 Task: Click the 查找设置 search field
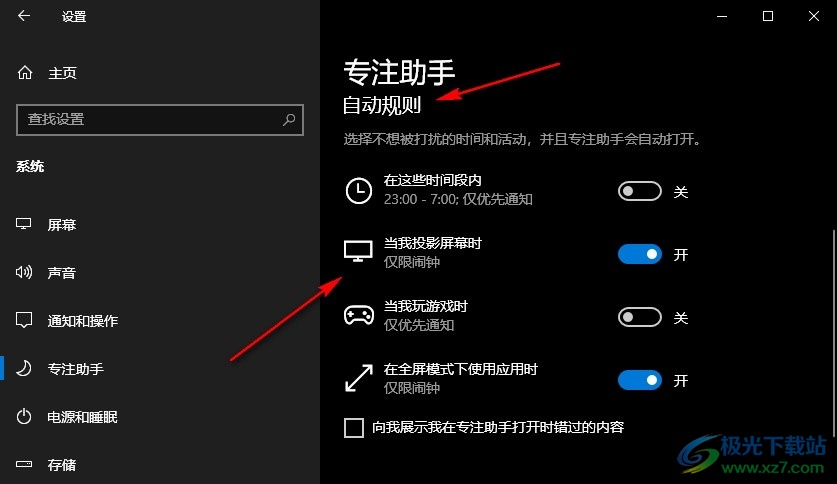160,120
